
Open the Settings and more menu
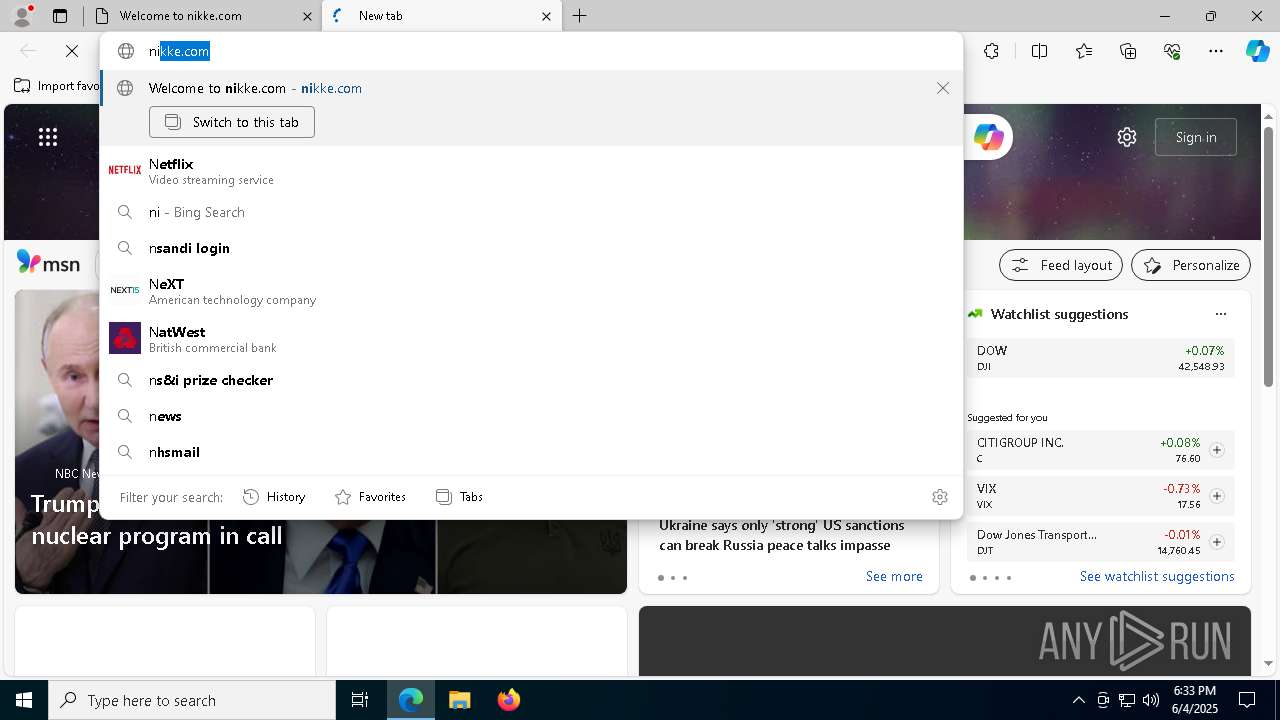click(1216, 51)
